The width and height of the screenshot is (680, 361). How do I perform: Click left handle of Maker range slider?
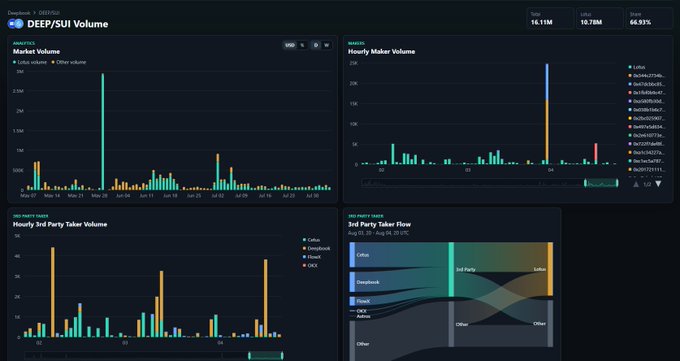(x=585, y=183)
